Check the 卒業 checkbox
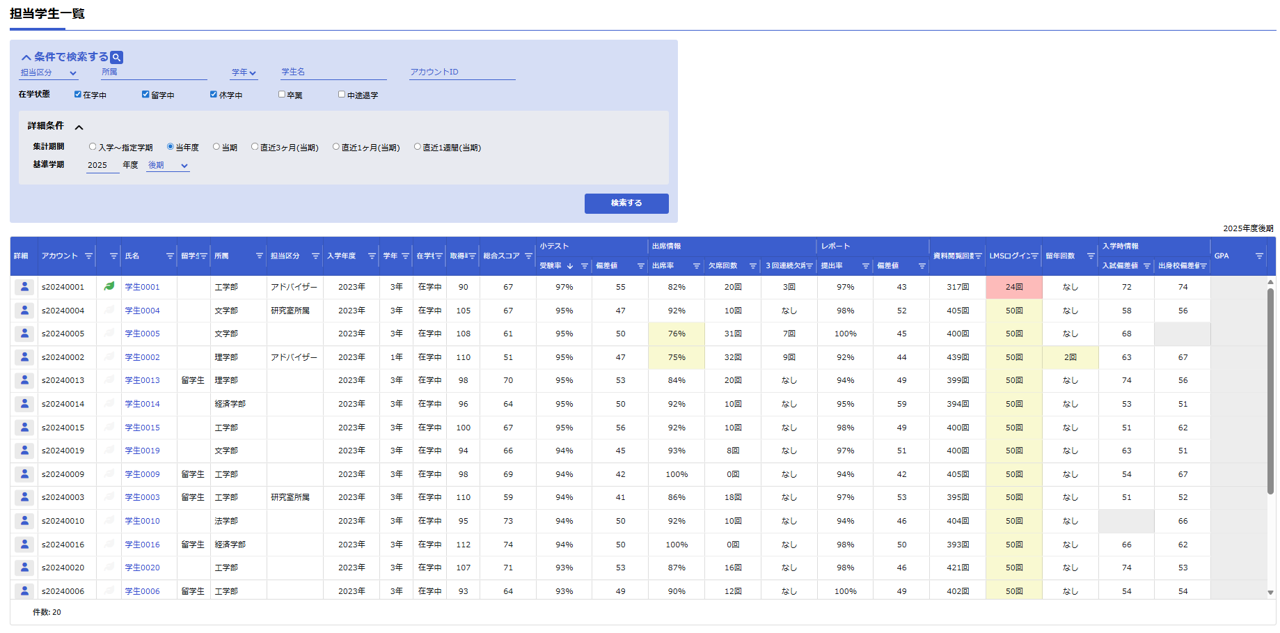Viewport: 1280px width, 633px height. (x=282, y=95)
